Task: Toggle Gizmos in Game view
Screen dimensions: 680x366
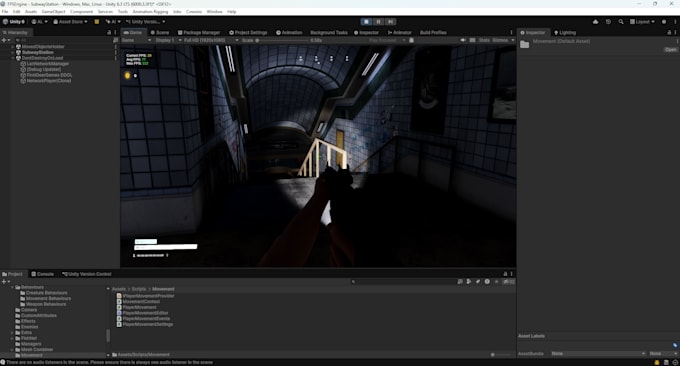Action: 500,40
